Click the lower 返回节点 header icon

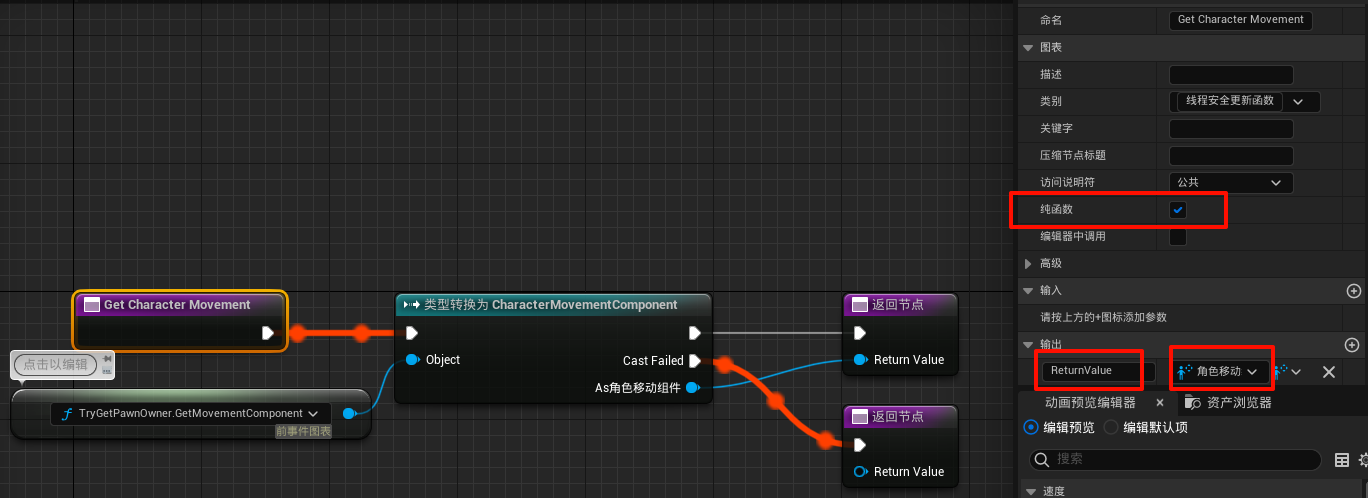click(x=860, y=416)
